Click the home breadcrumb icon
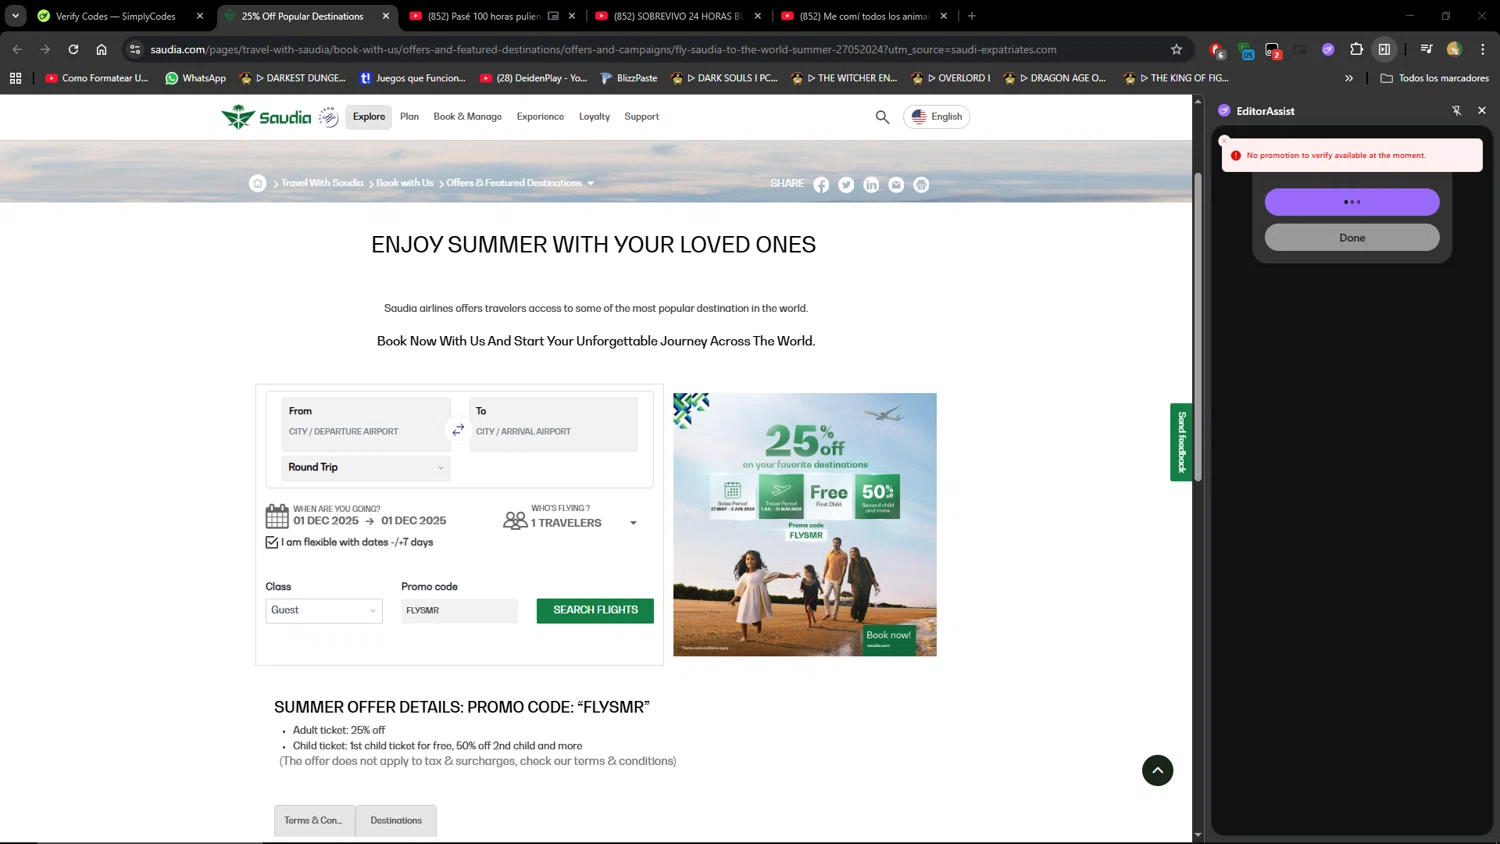This screenshot has height=844, width=1500. pyautogui.click(x=257, y=183)
